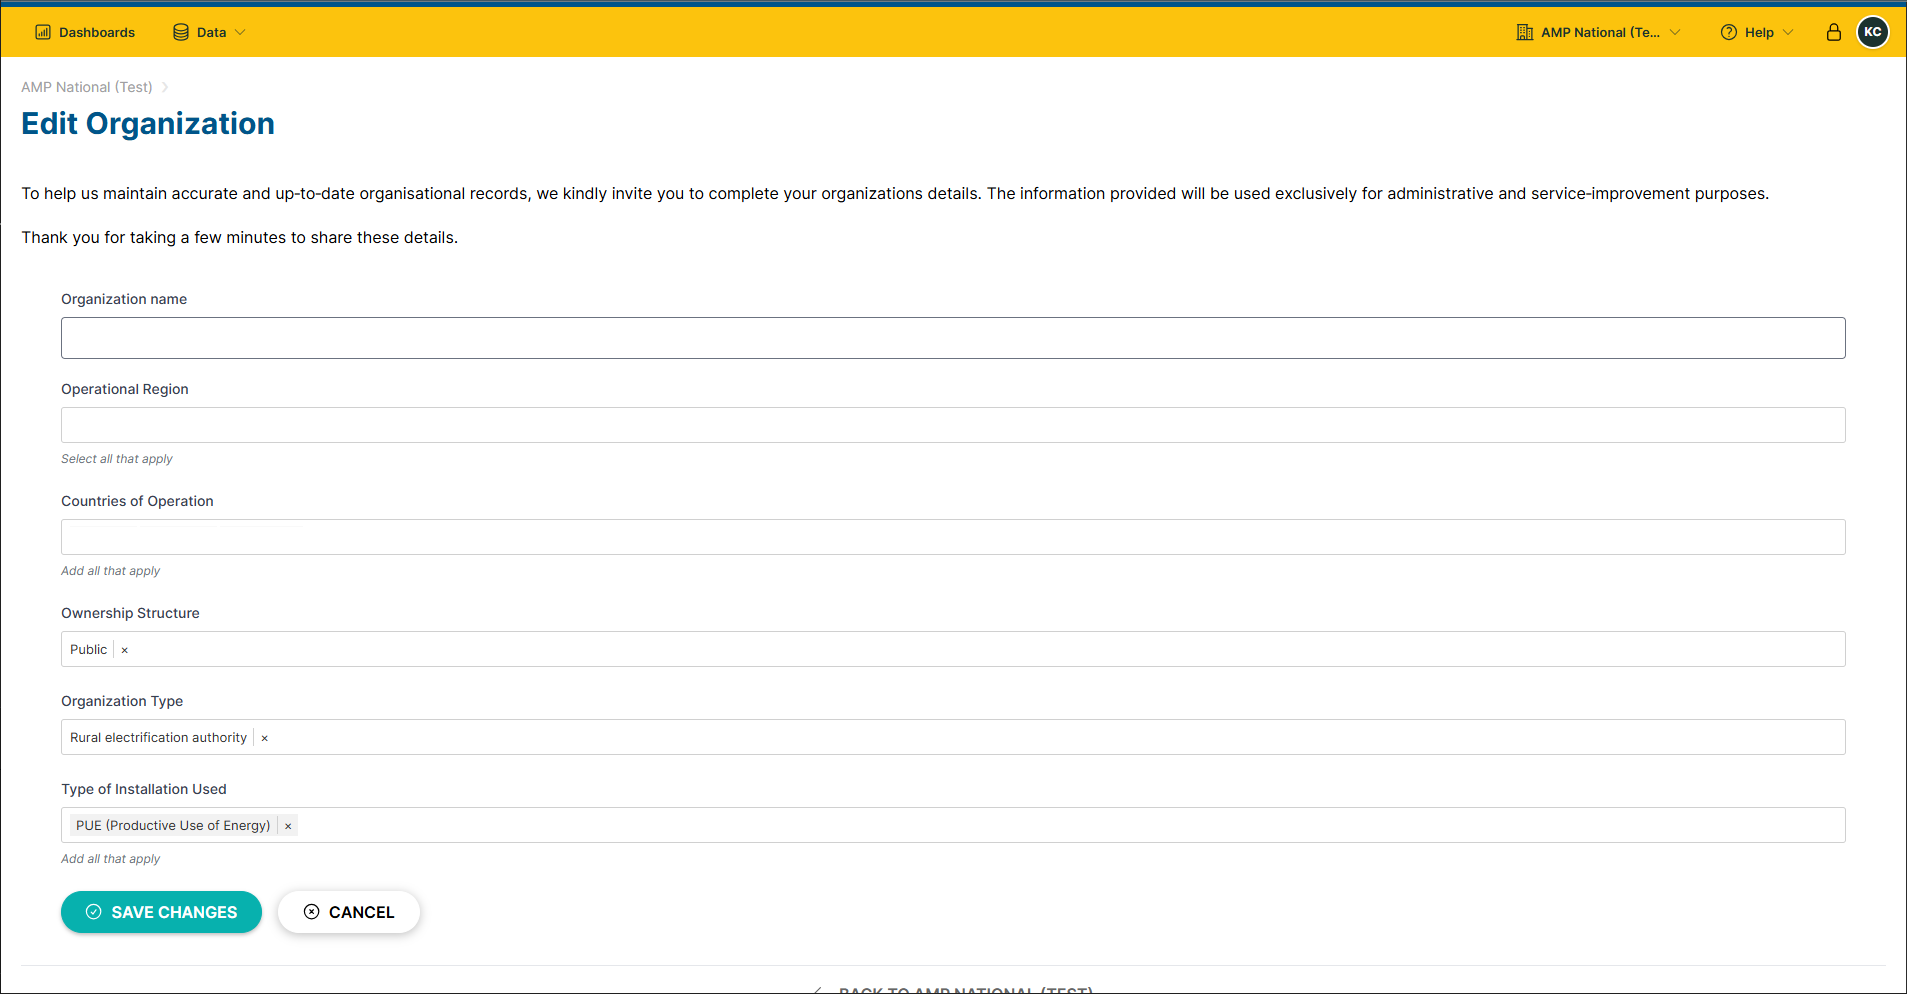Screen dimensions: 1907x994
Task: Open the Data menu
Action: pyautogui.click(x=209, y=32)
